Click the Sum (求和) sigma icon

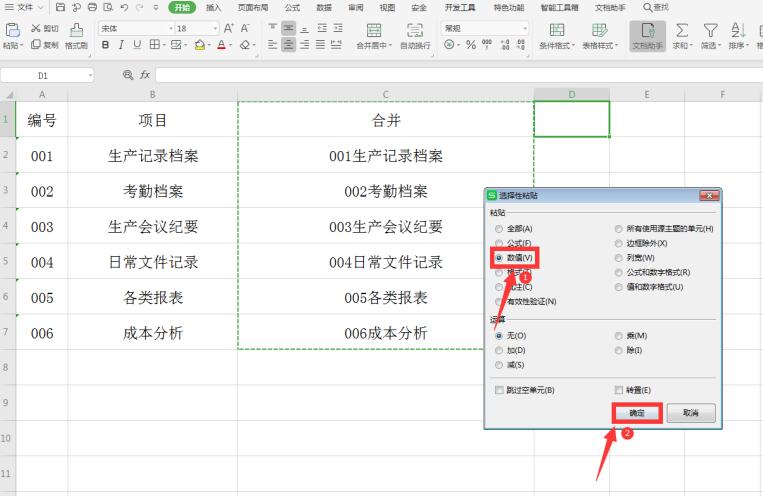(682, 30)
